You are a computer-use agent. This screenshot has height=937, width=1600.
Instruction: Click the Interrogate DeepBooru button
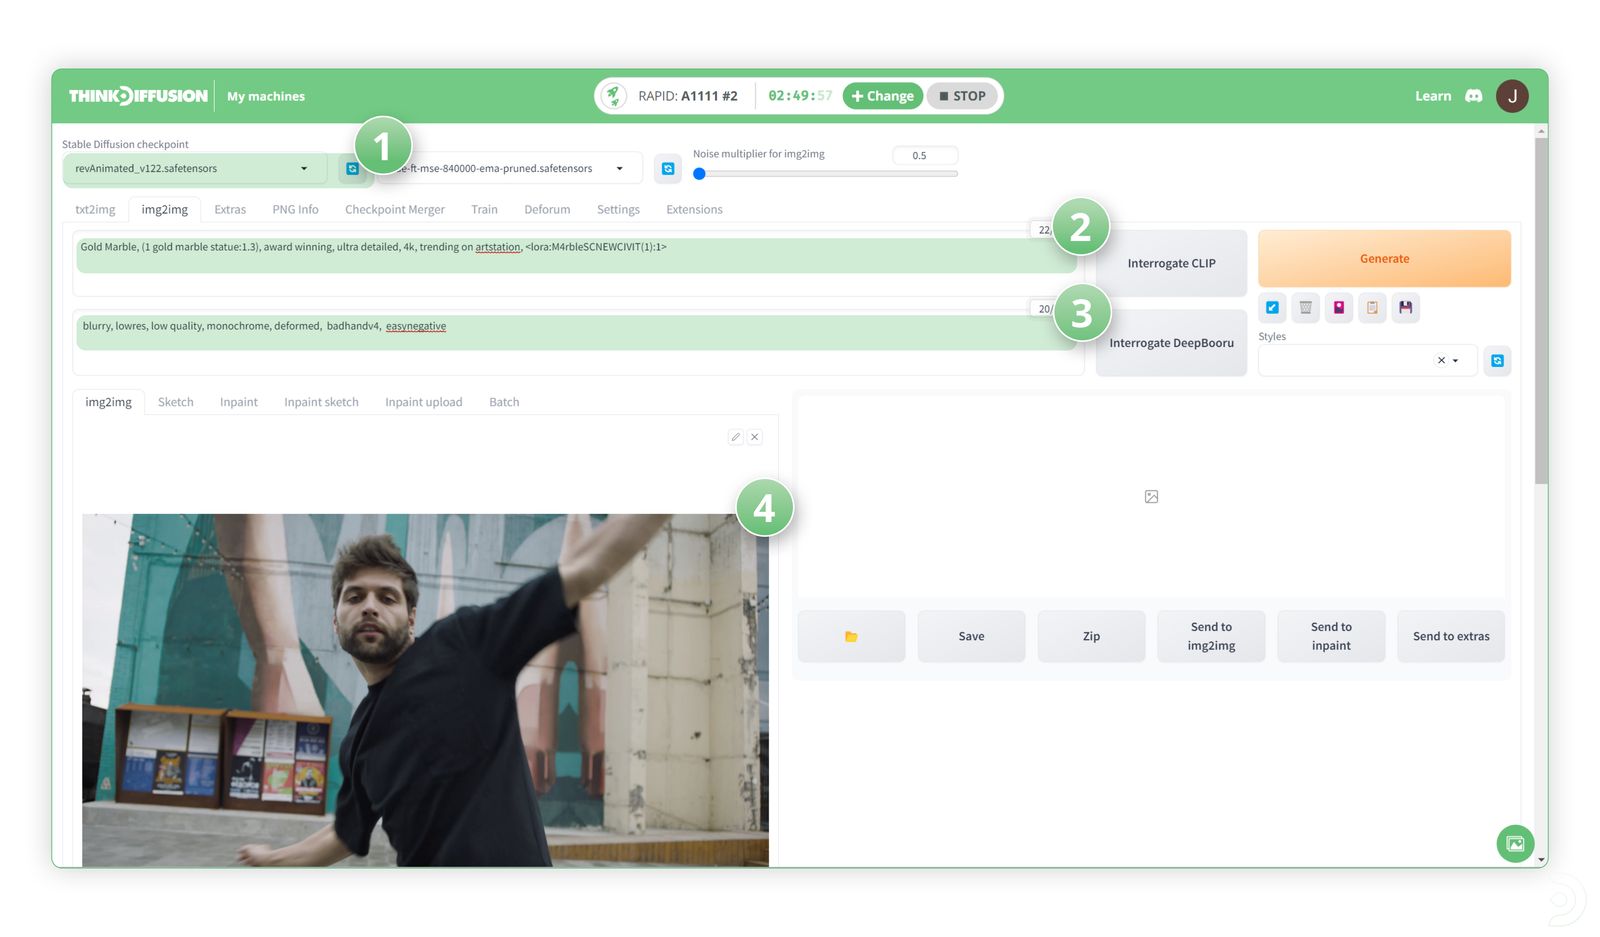(1171, 343)
